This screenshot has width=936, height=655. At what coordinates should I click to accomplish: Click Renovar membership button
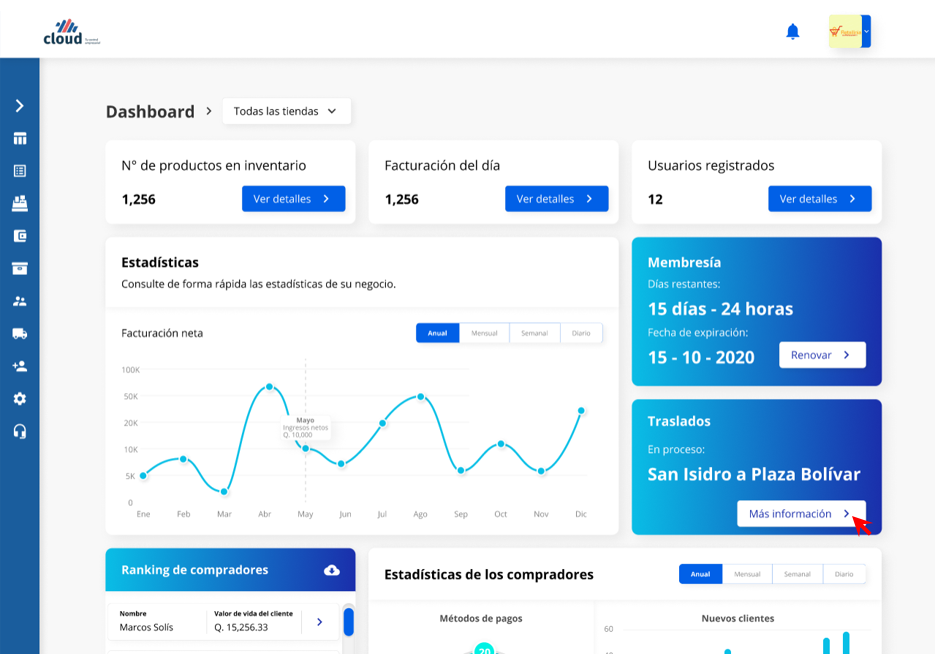[822, 355]
